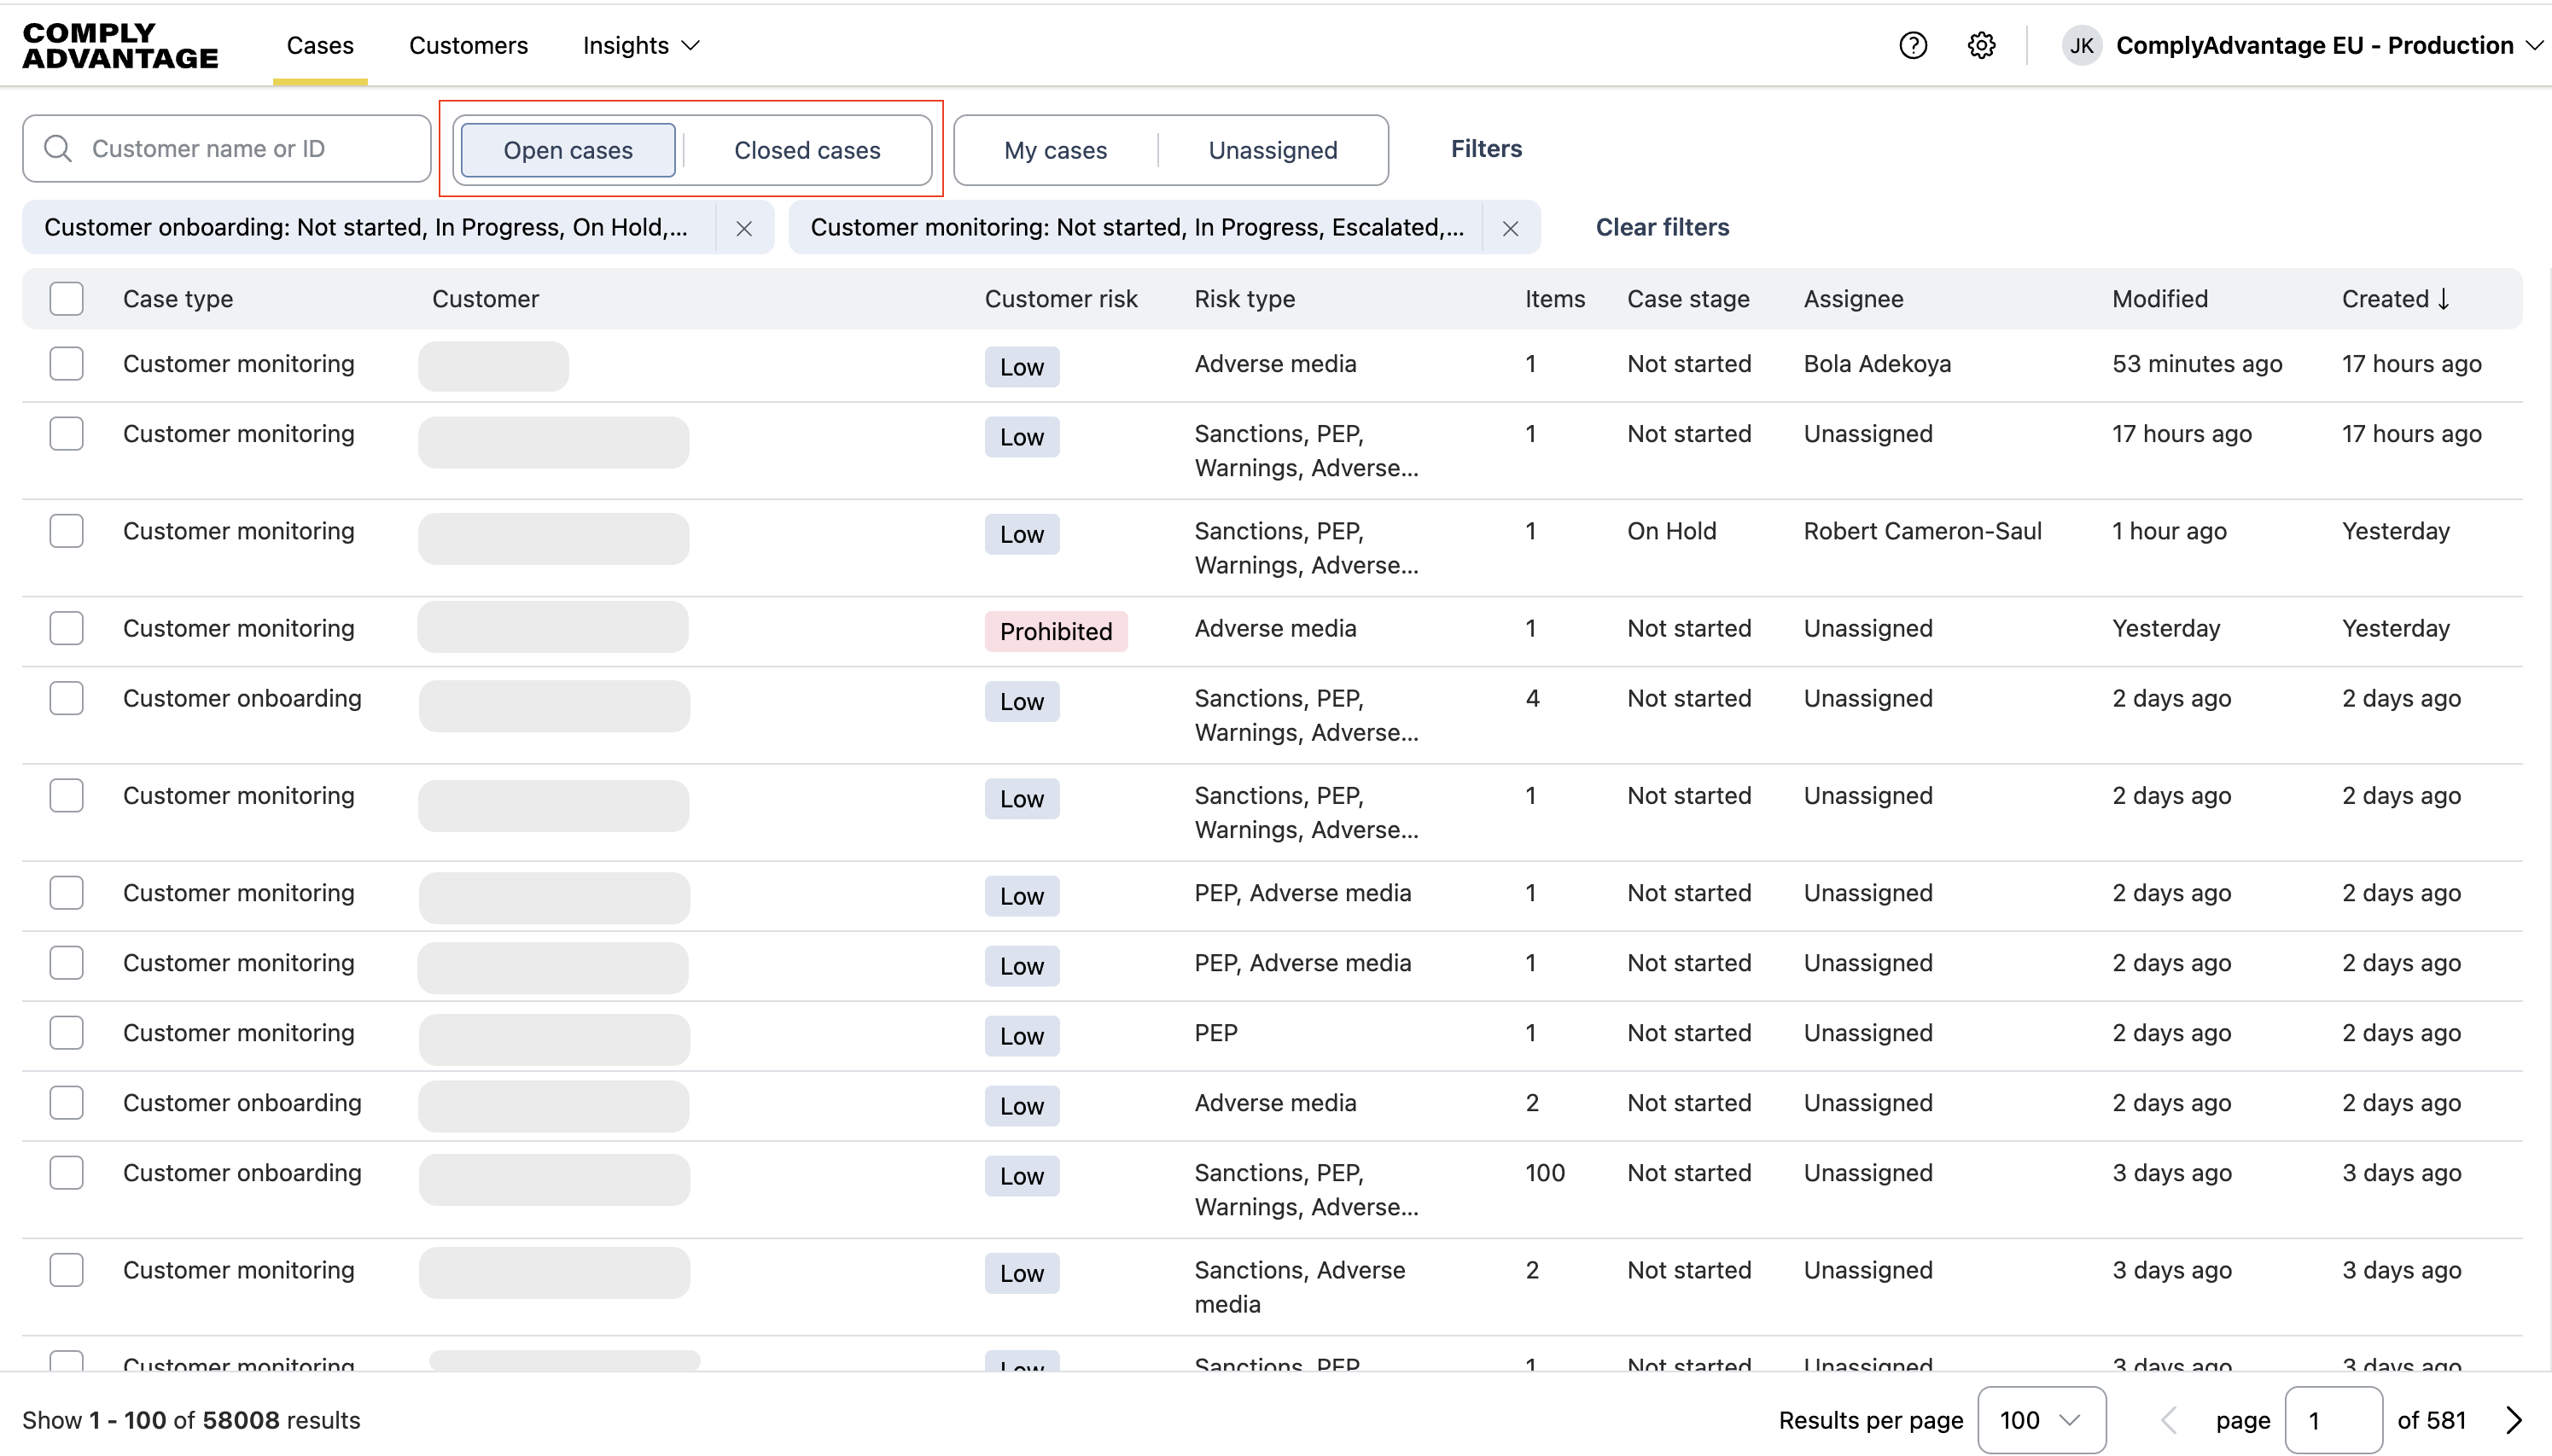Click the ComplyAdvantage logo
Image resolution: width=2552 pixels, height=1456 pixels.
pos(120,46)
